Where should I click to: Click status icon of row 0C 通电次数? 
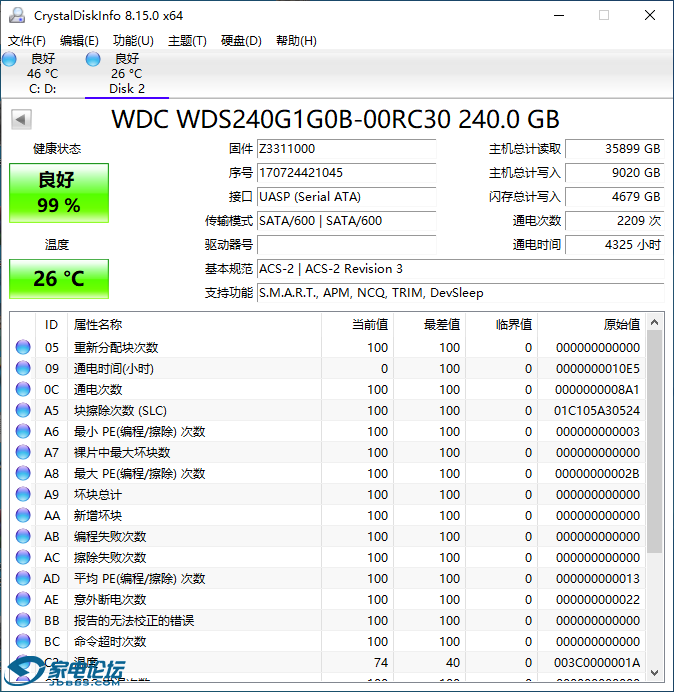[x=23, y=389]
